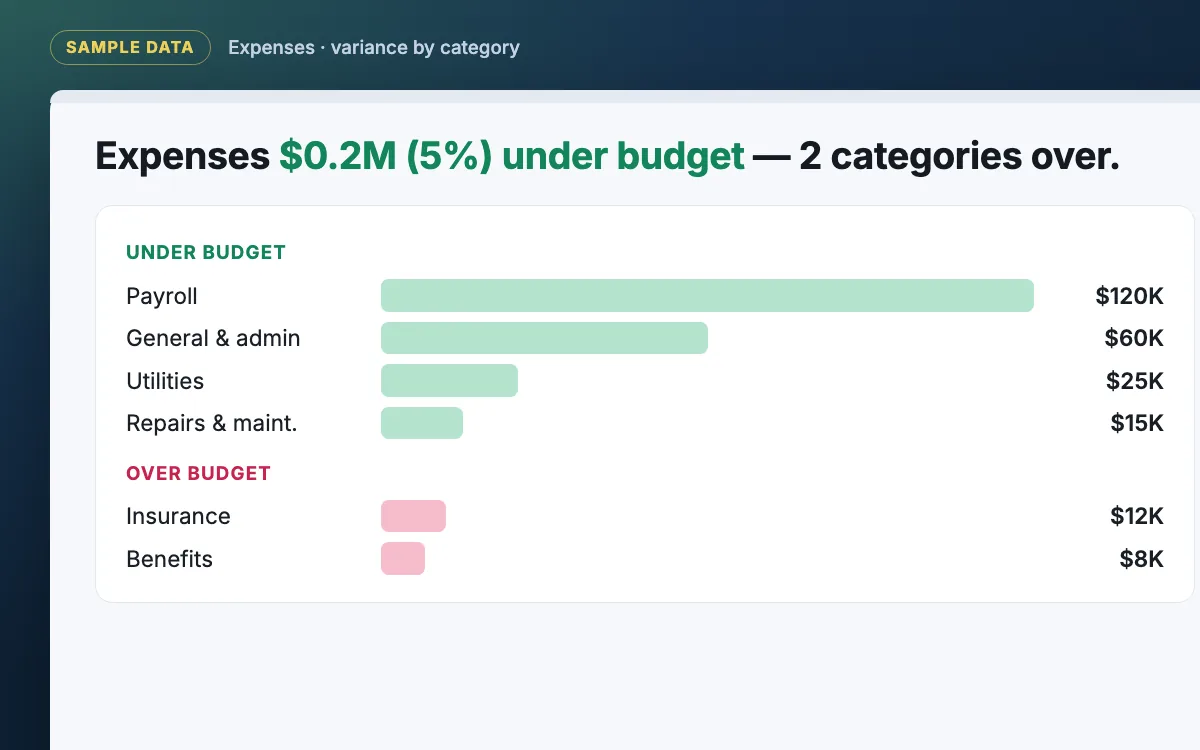Click the SAMPLE DATA badge
1200x750 pixels.
point(130,47)
